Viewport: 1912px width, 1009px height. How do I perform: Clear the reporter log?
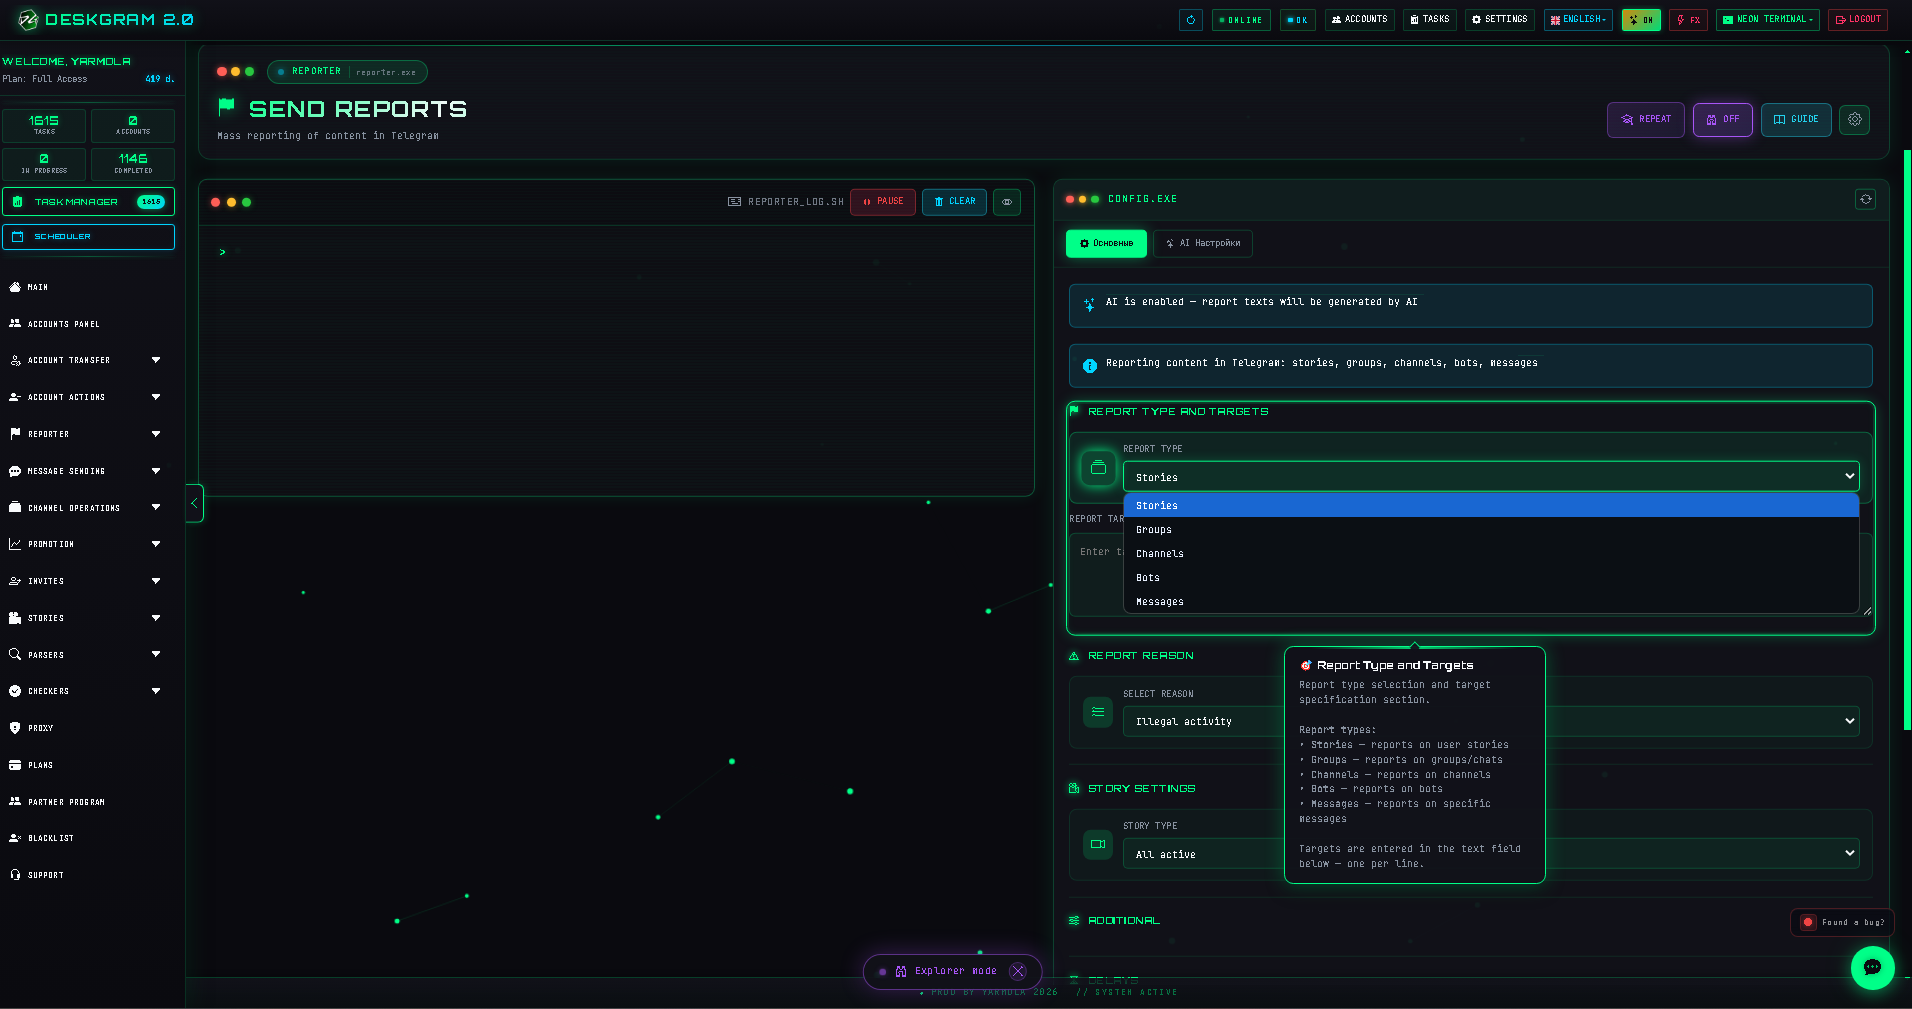point(955,202)
